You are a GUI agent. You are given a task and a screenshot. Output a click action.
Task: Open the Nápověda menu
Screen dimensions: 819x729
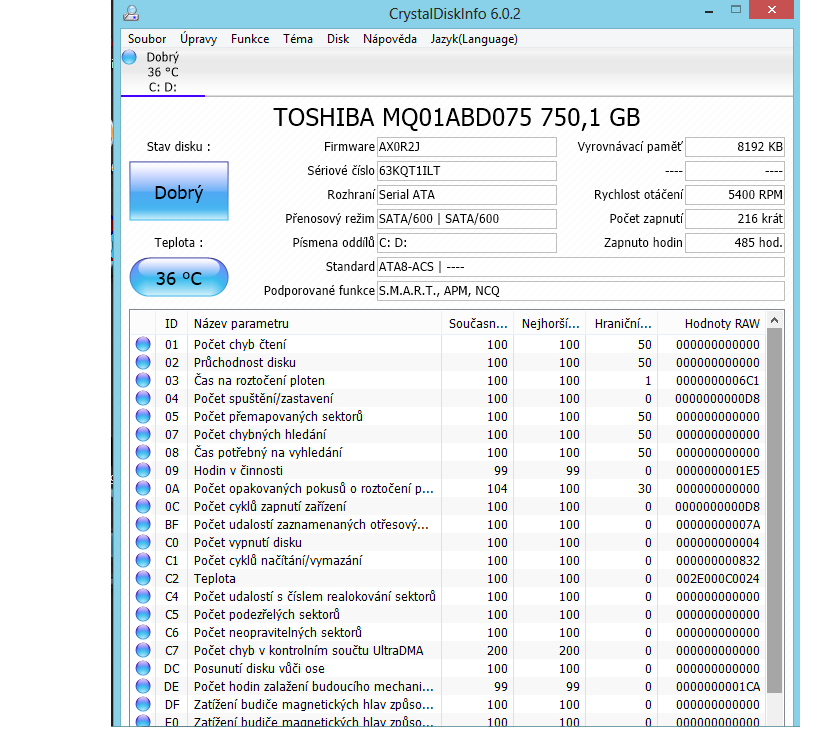click(x=390, y=39)
